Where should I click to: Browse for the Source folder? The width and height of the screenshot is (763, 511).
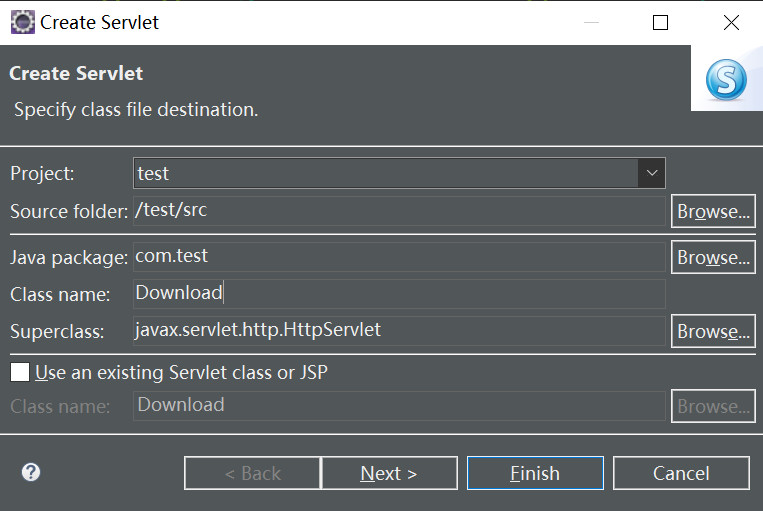click(x=713, y=212)
